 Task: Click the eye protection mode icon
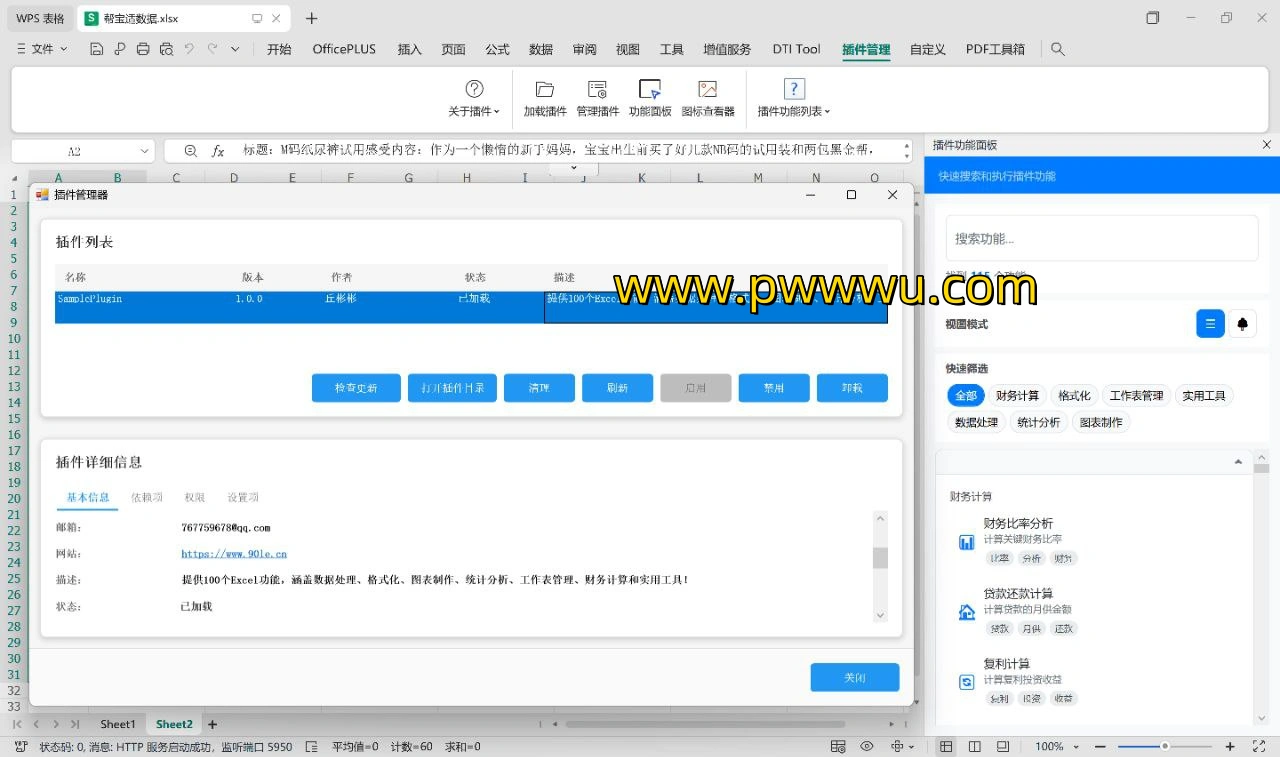click(867, 746)
